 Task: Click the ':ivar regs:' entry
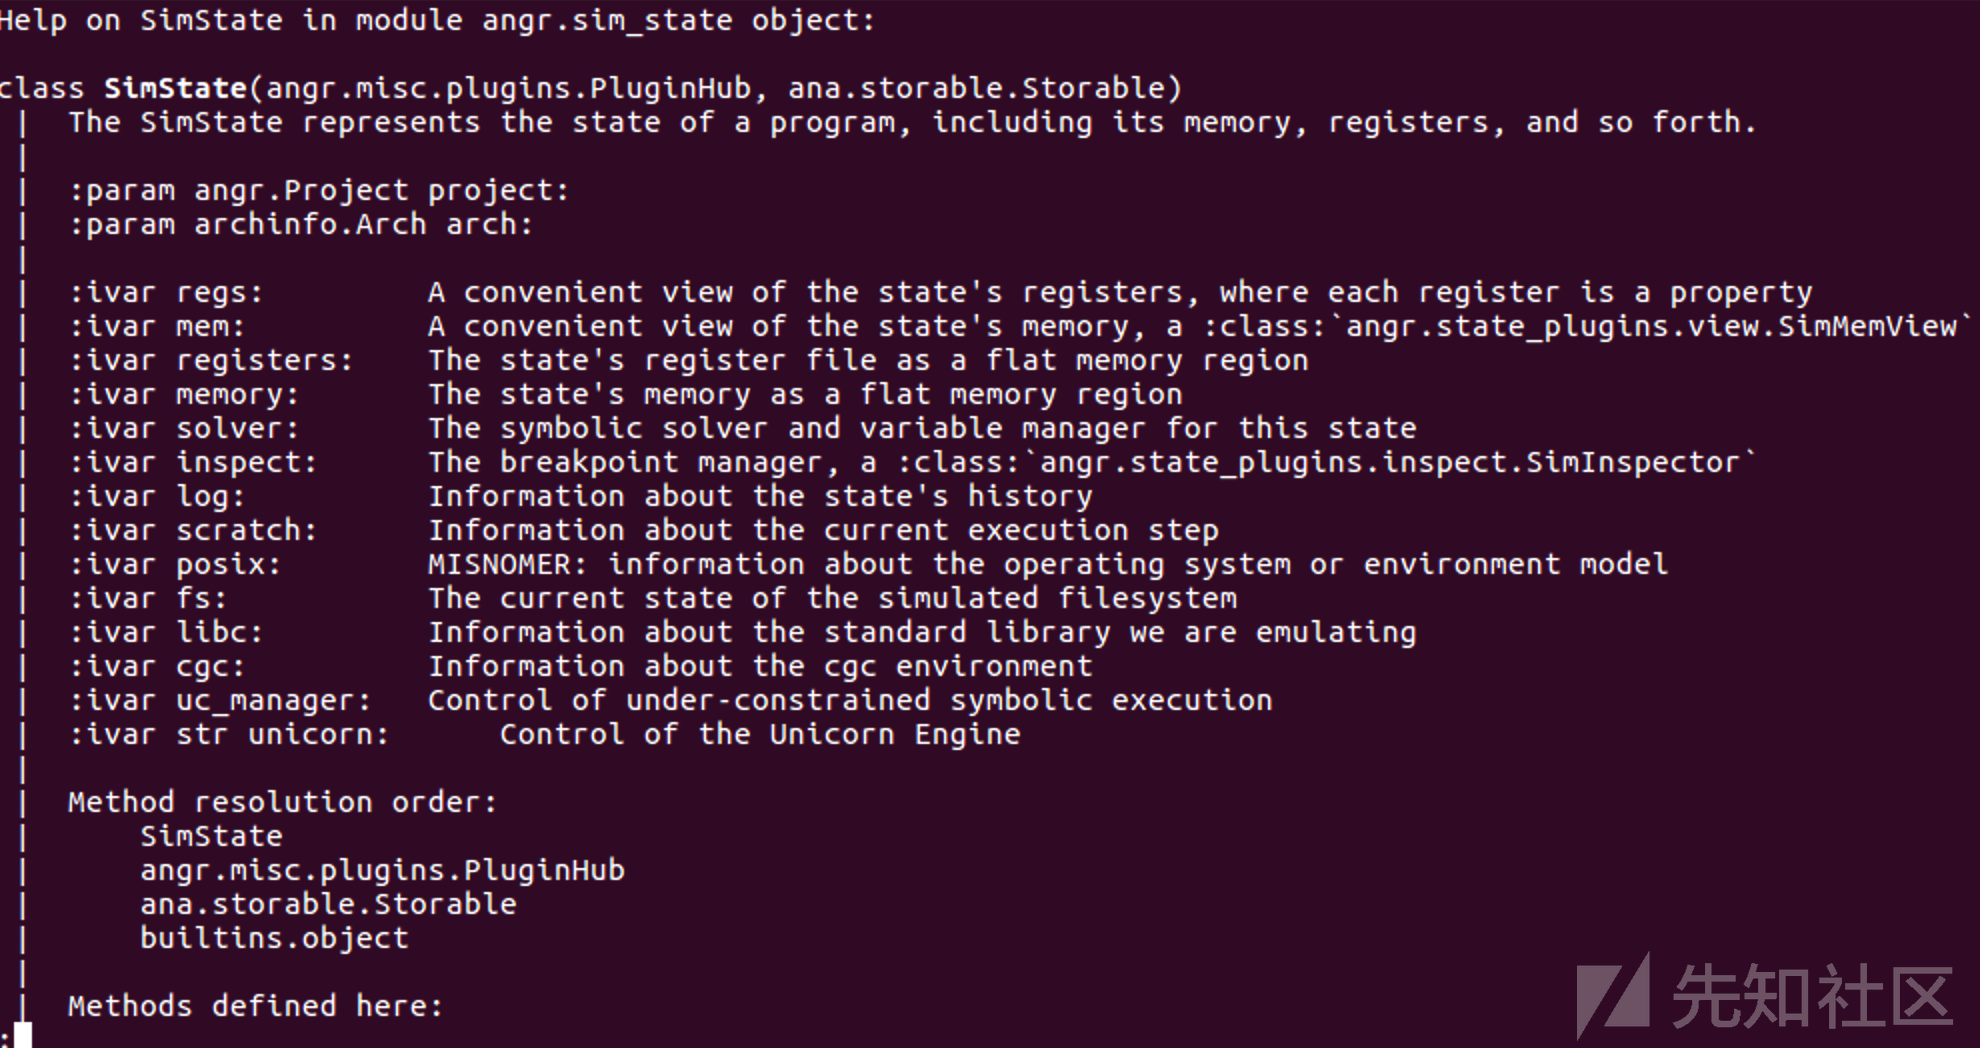click(166, 292)
